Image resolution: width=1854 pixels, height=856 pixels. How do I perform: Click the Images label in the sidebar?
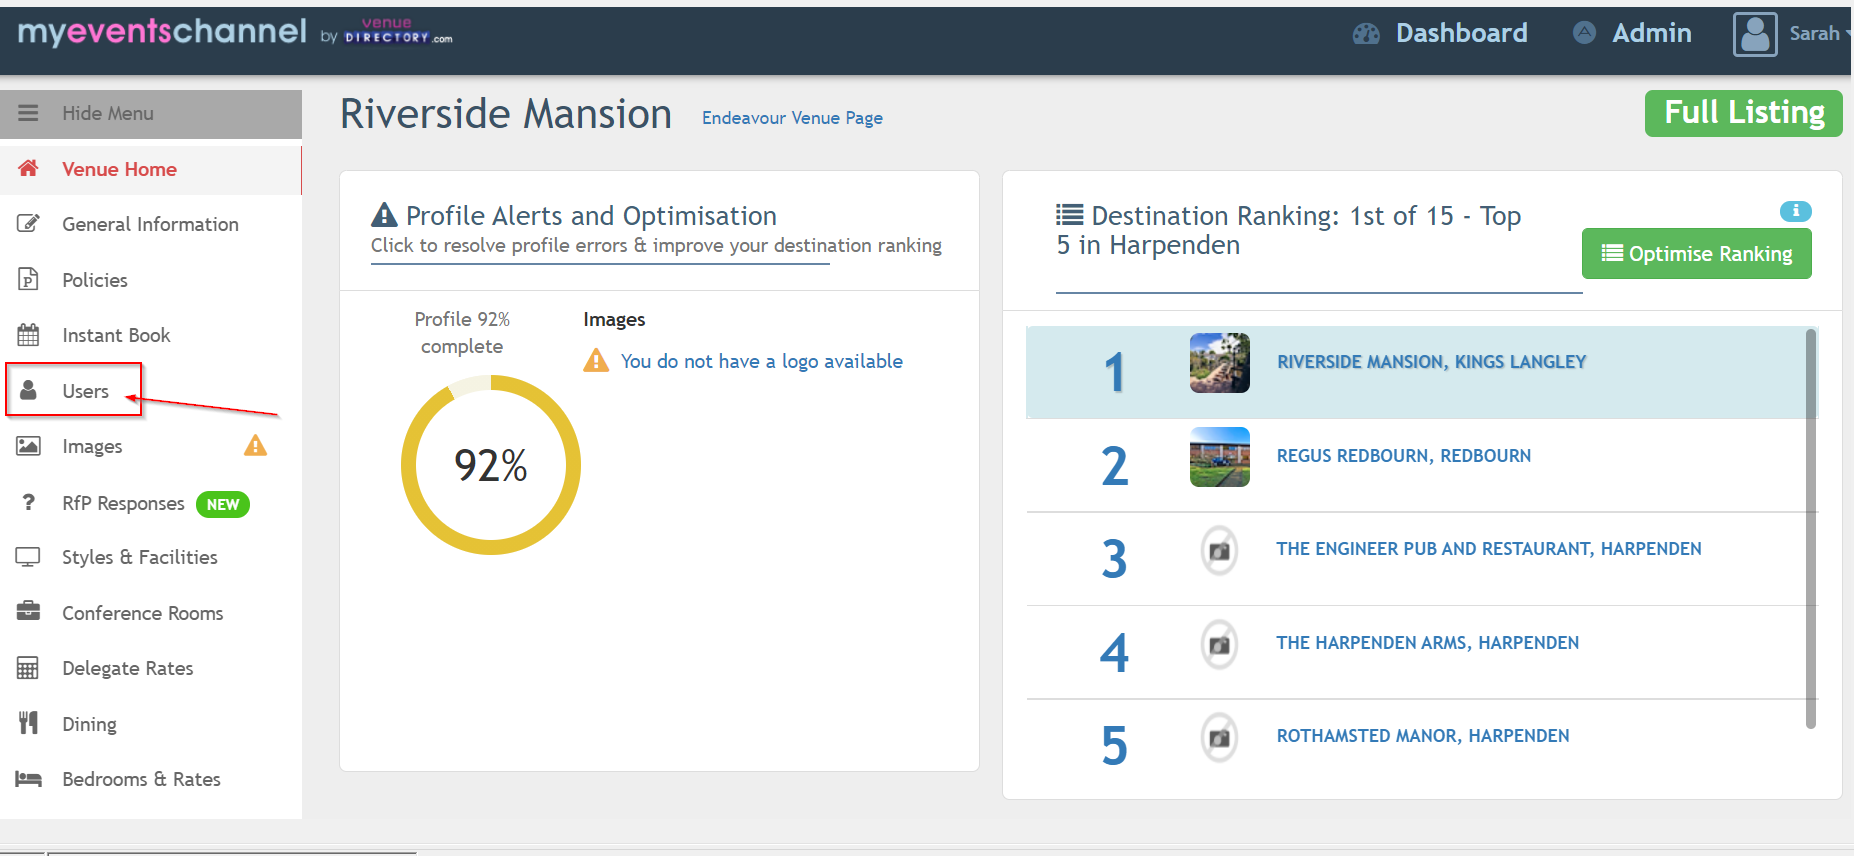[x=92, y=447]
